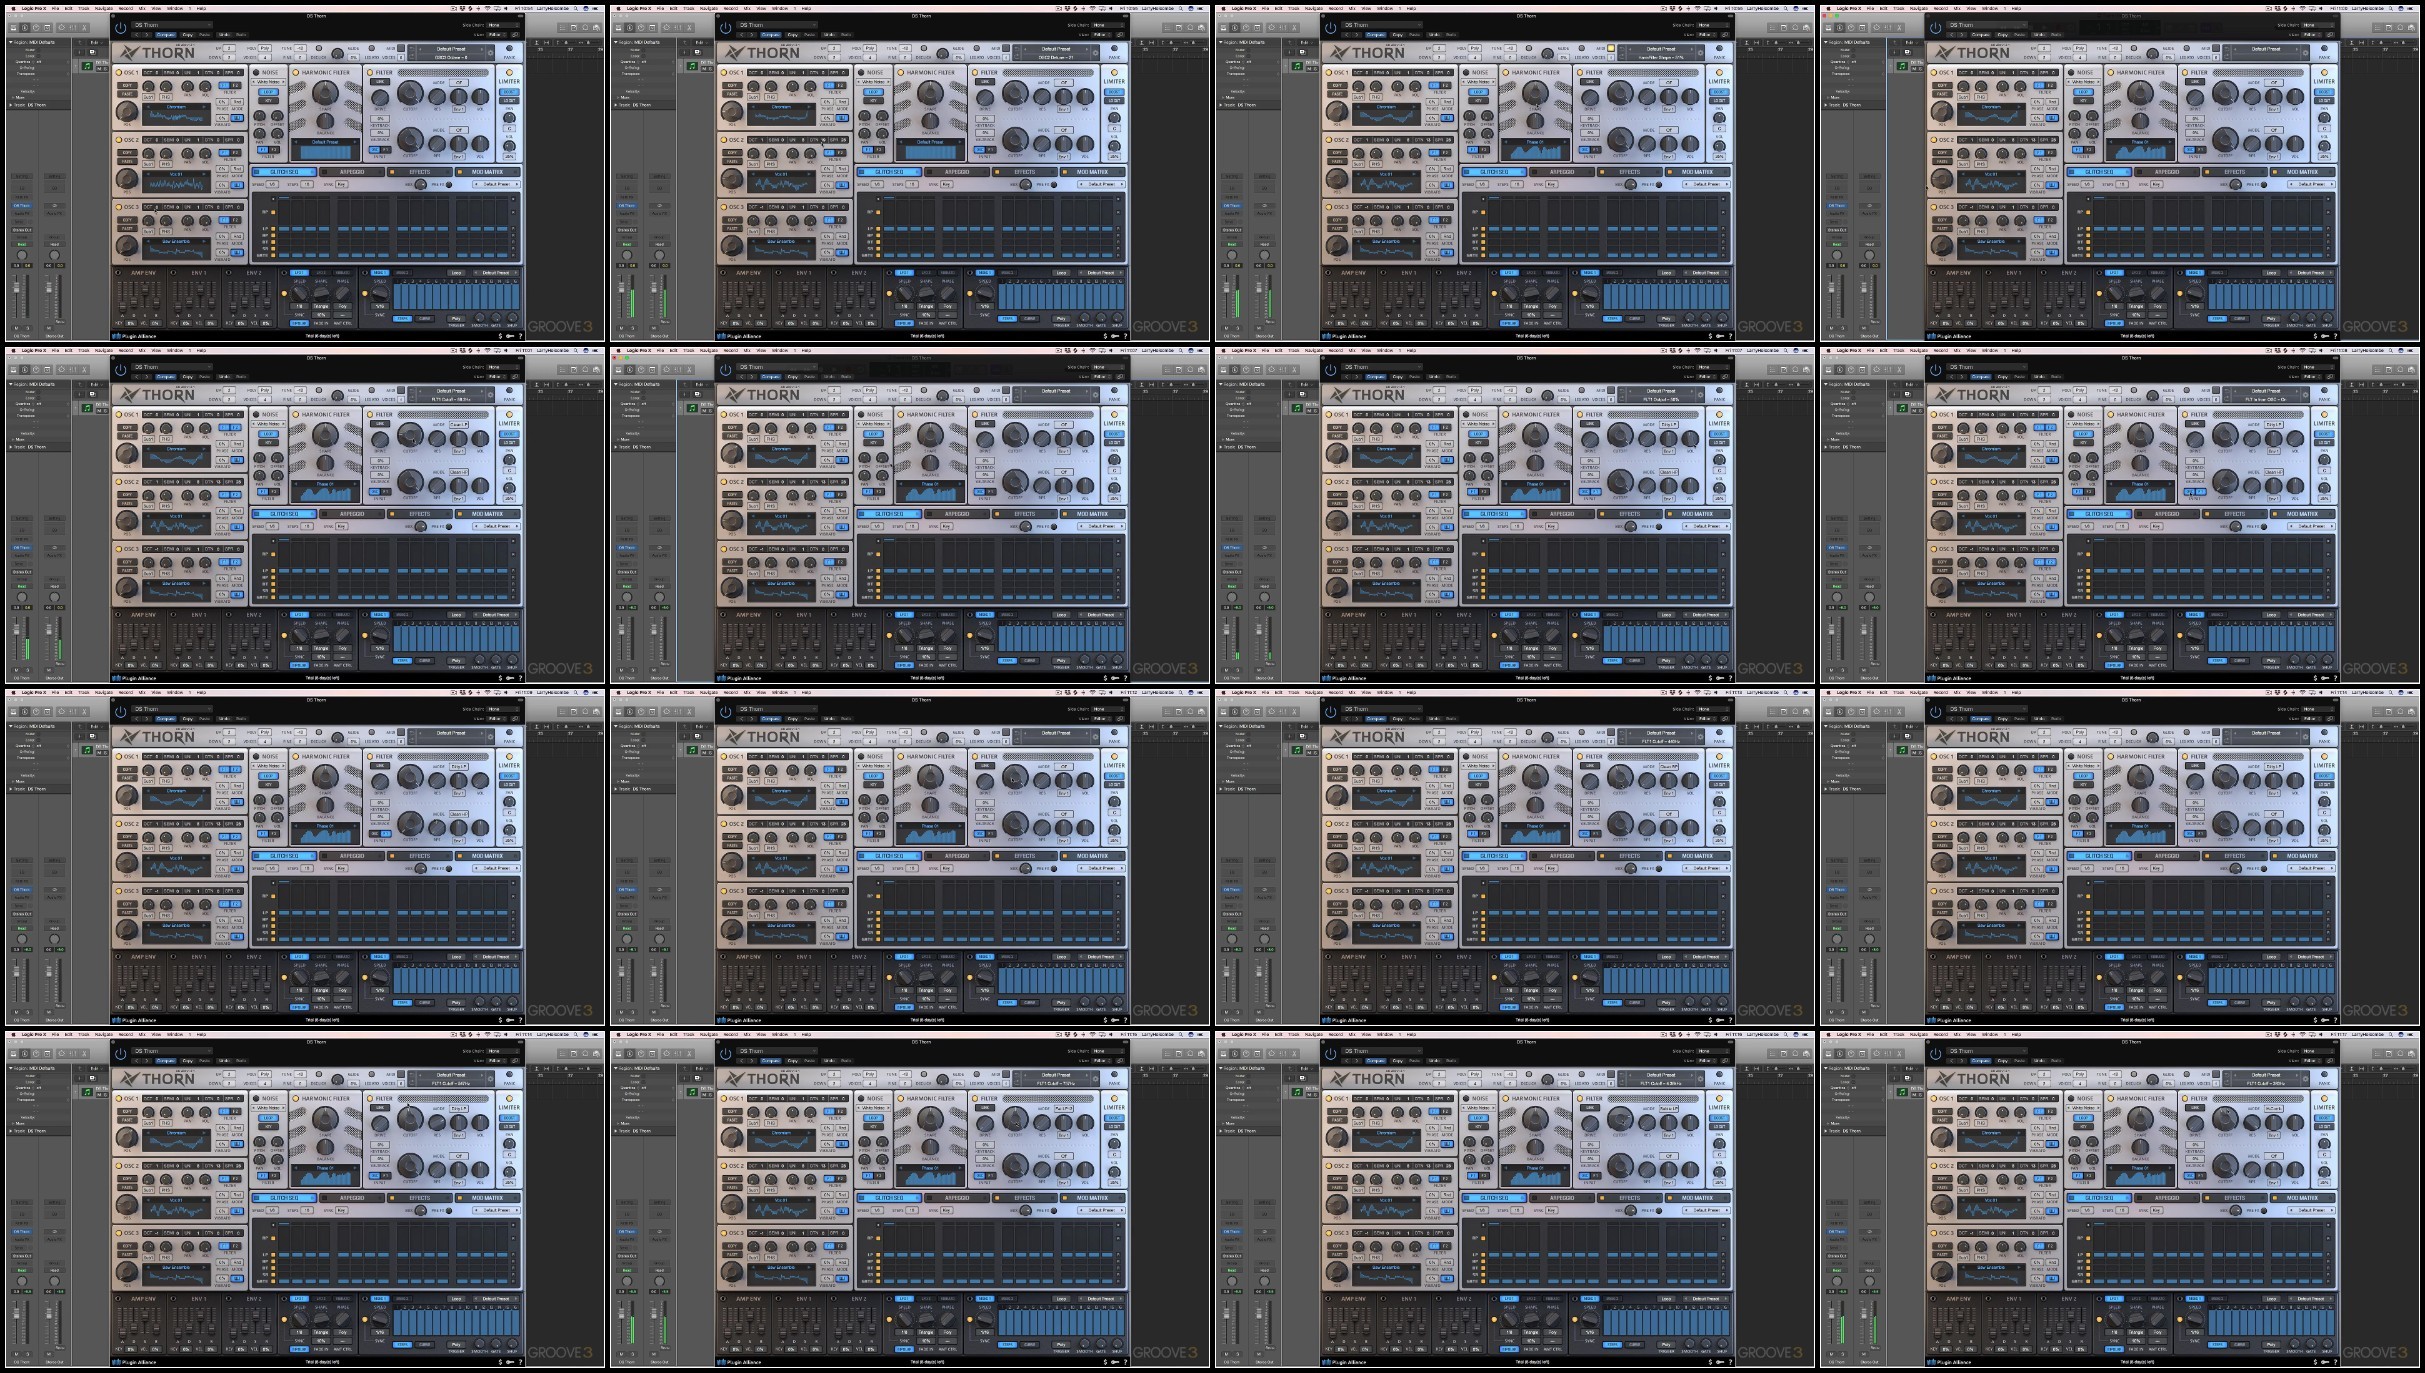In the OSC2 Octave frame, click Logic's scissors Editors icon
Viewport: 2425px width, 1373px height.
click(84, 28)
